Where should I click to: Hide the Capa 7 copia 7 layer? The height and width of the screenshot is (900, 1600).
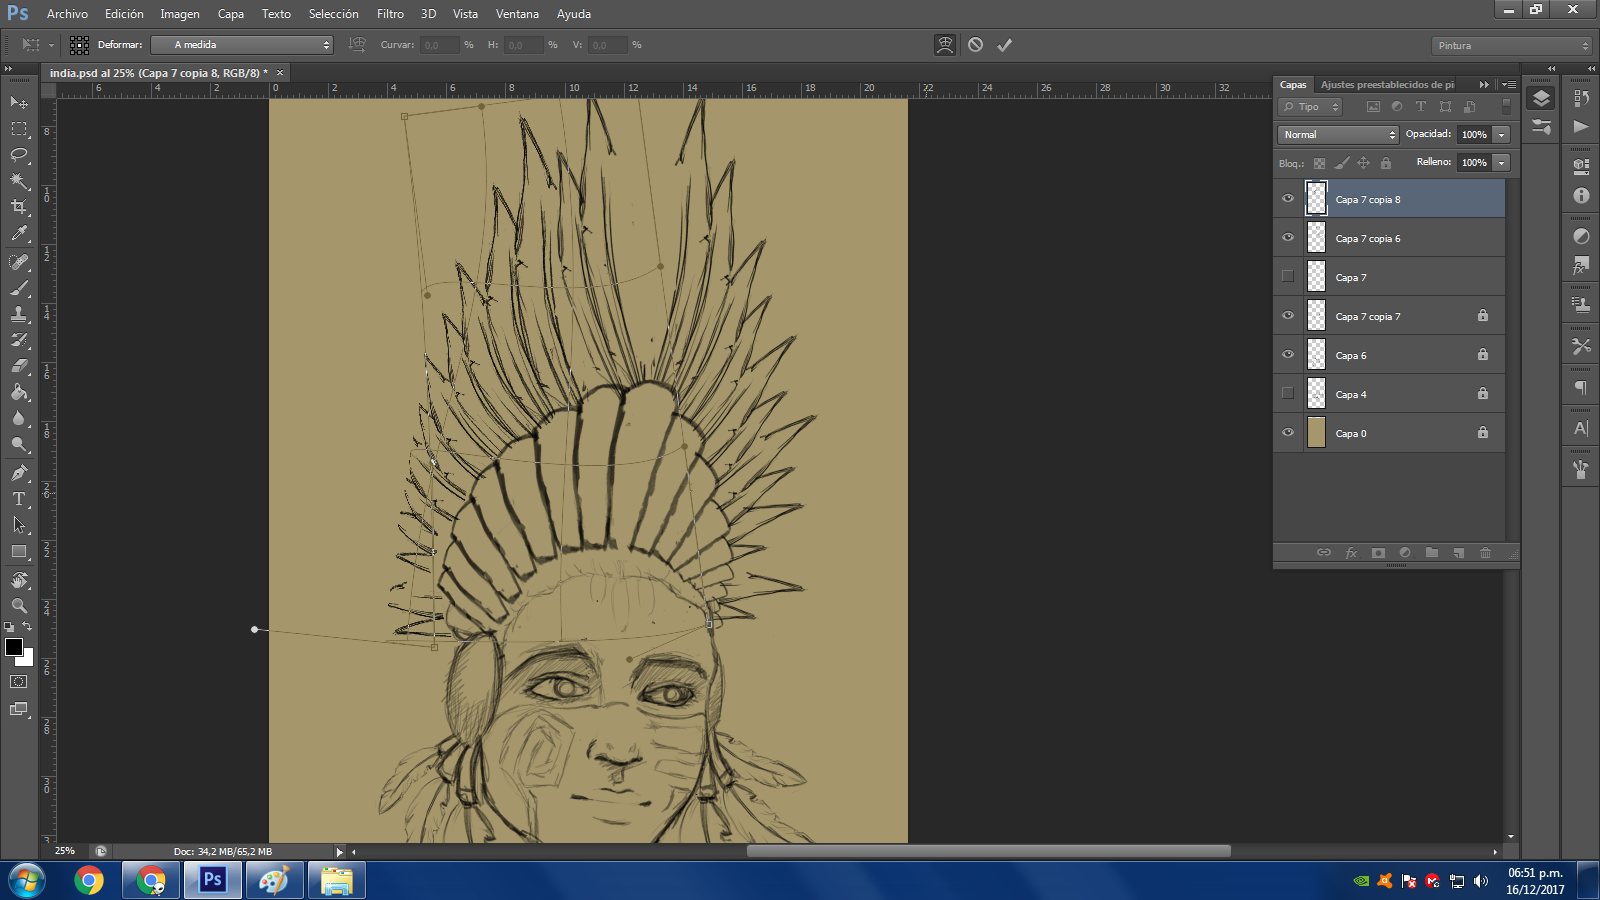pyautogui.click(x=1288, y=315)
